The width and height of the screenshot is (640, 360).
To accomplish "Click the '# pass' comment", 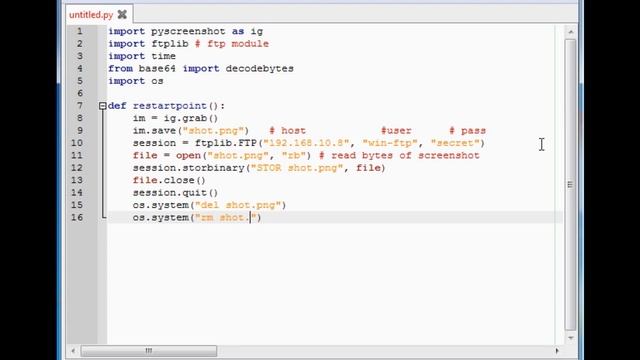I will pos(467,131).
